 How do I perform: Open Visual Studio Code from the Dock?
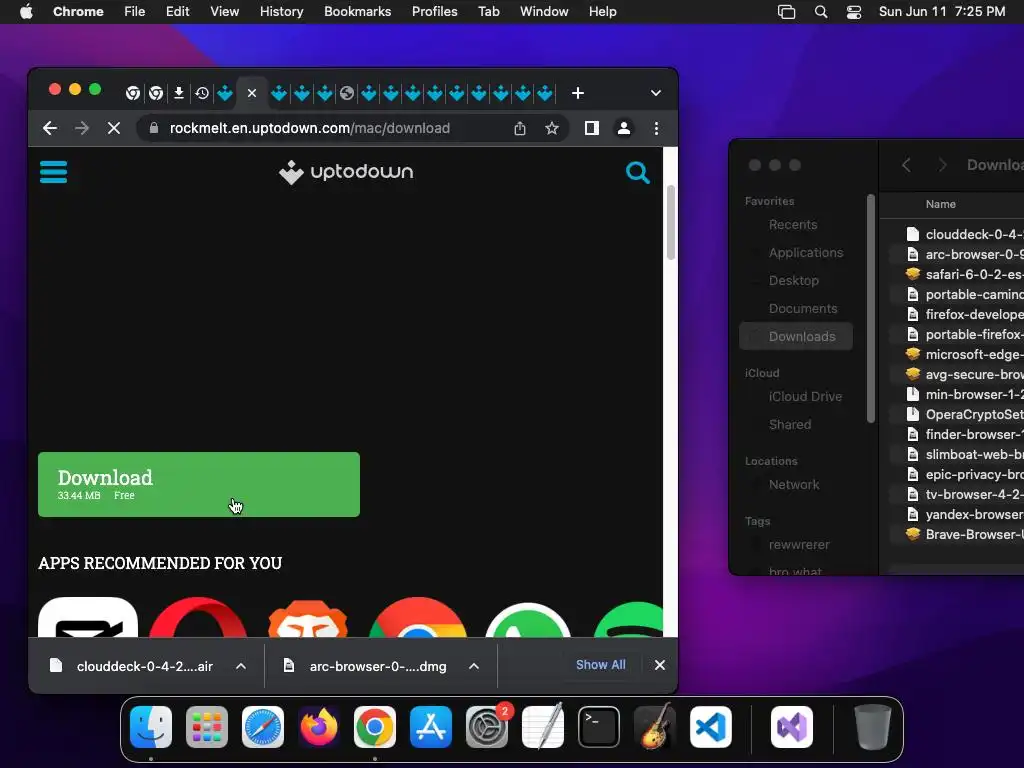tap(711, 727)
